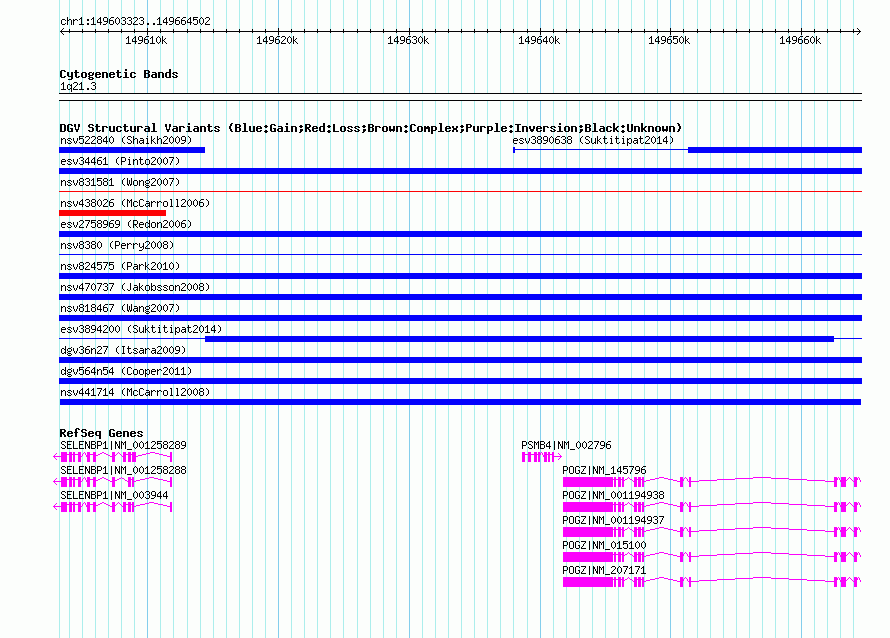
Task: Open nsv818467 (Wang2007) variant label
Action: (120, 308)
